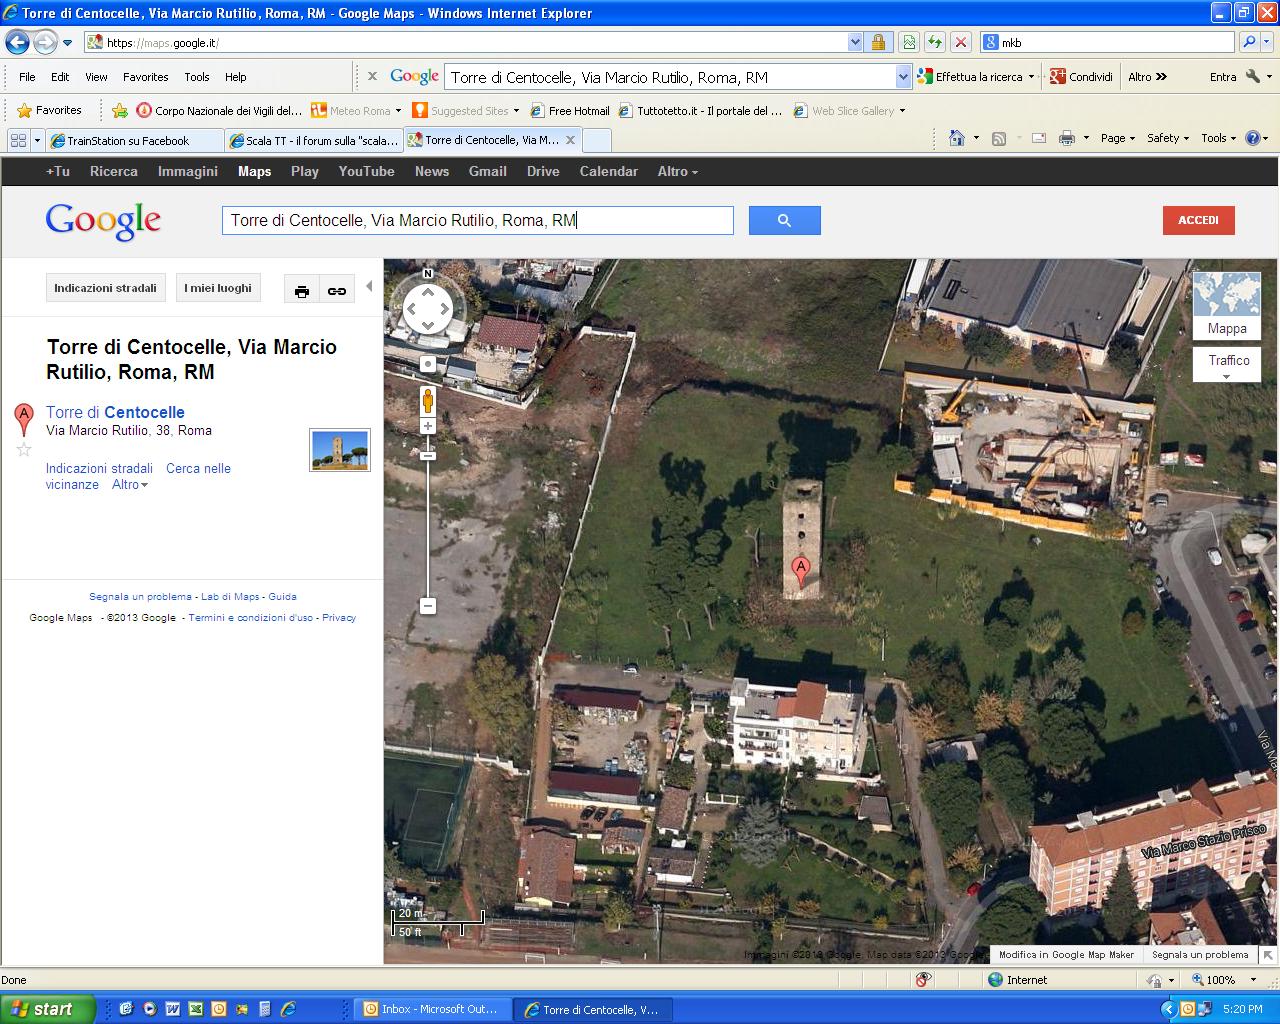Expand the Effettua la ricerca dropdown
1280x1024 pixels.
click(1031, 77)
